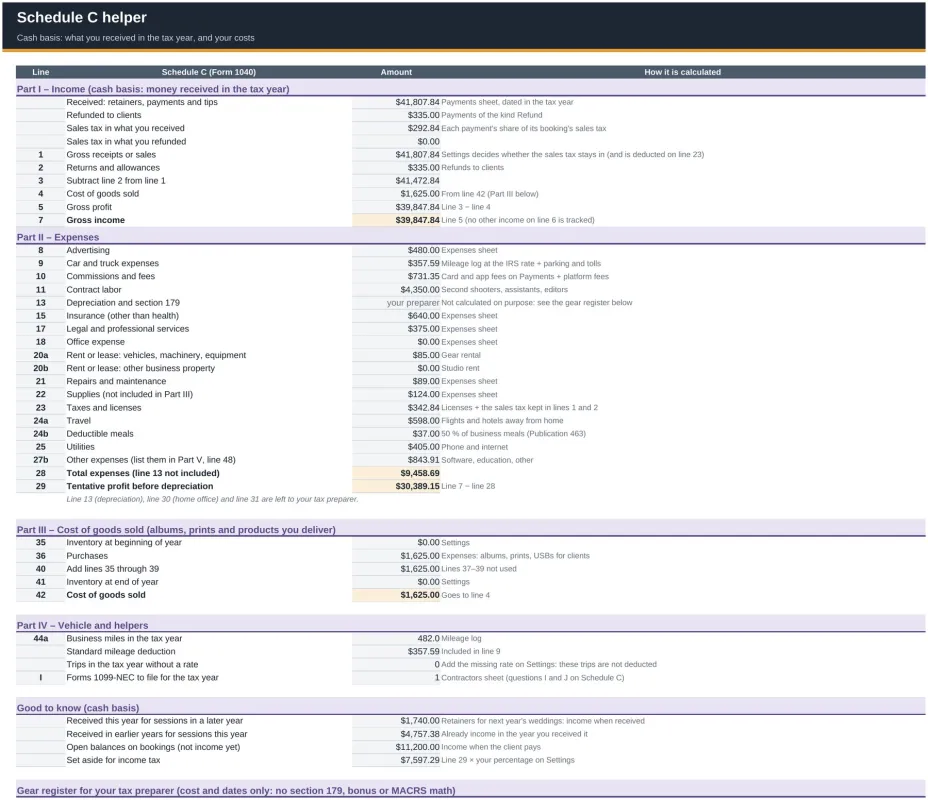Click the $598.00 Travel amount
Screen dimensions: 928x800
[x=423, y=421]
